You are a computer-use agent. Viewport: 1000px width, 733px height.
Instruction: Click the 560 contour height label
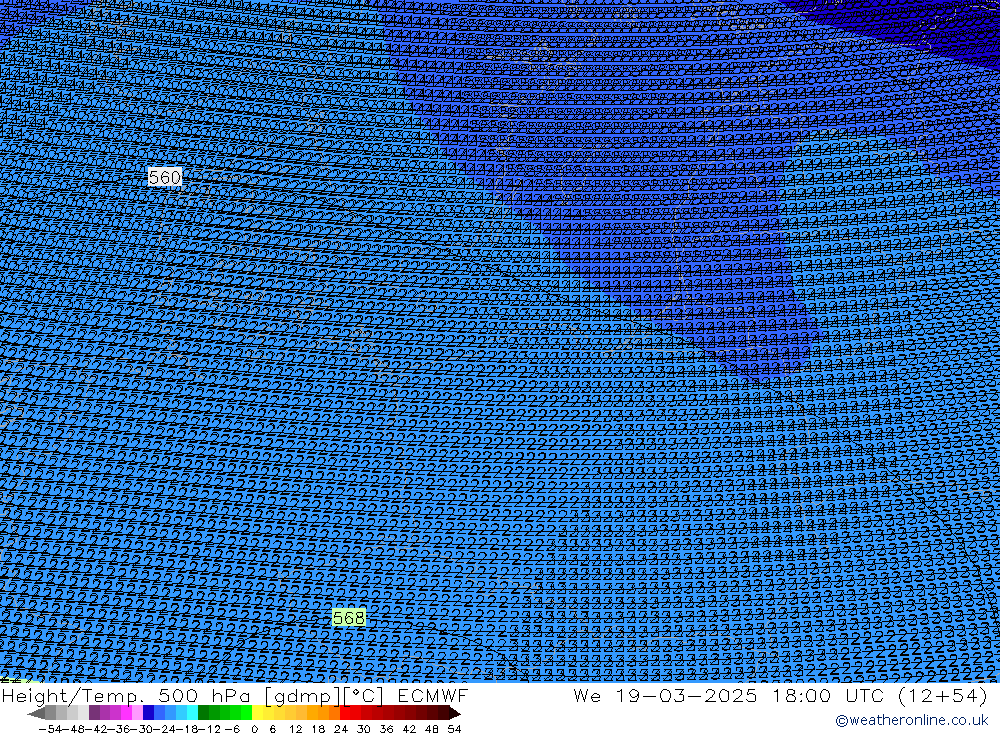pyautogui.click(x=165, y=177)
